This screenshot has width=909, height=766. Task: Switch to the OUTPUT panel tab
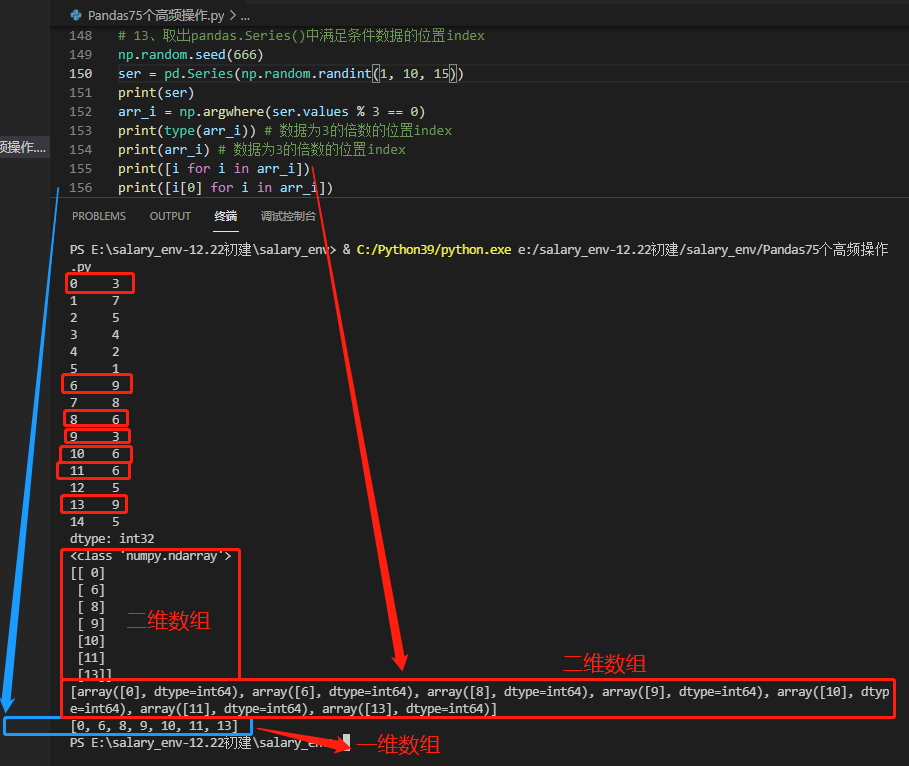point(170,216)
